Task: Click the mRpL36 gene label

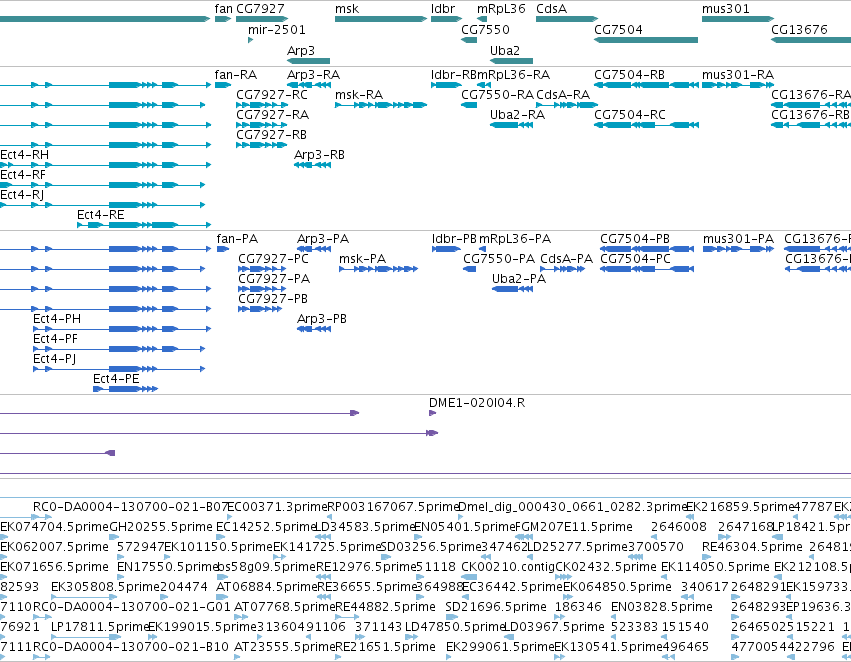Action: click(501, 9)
